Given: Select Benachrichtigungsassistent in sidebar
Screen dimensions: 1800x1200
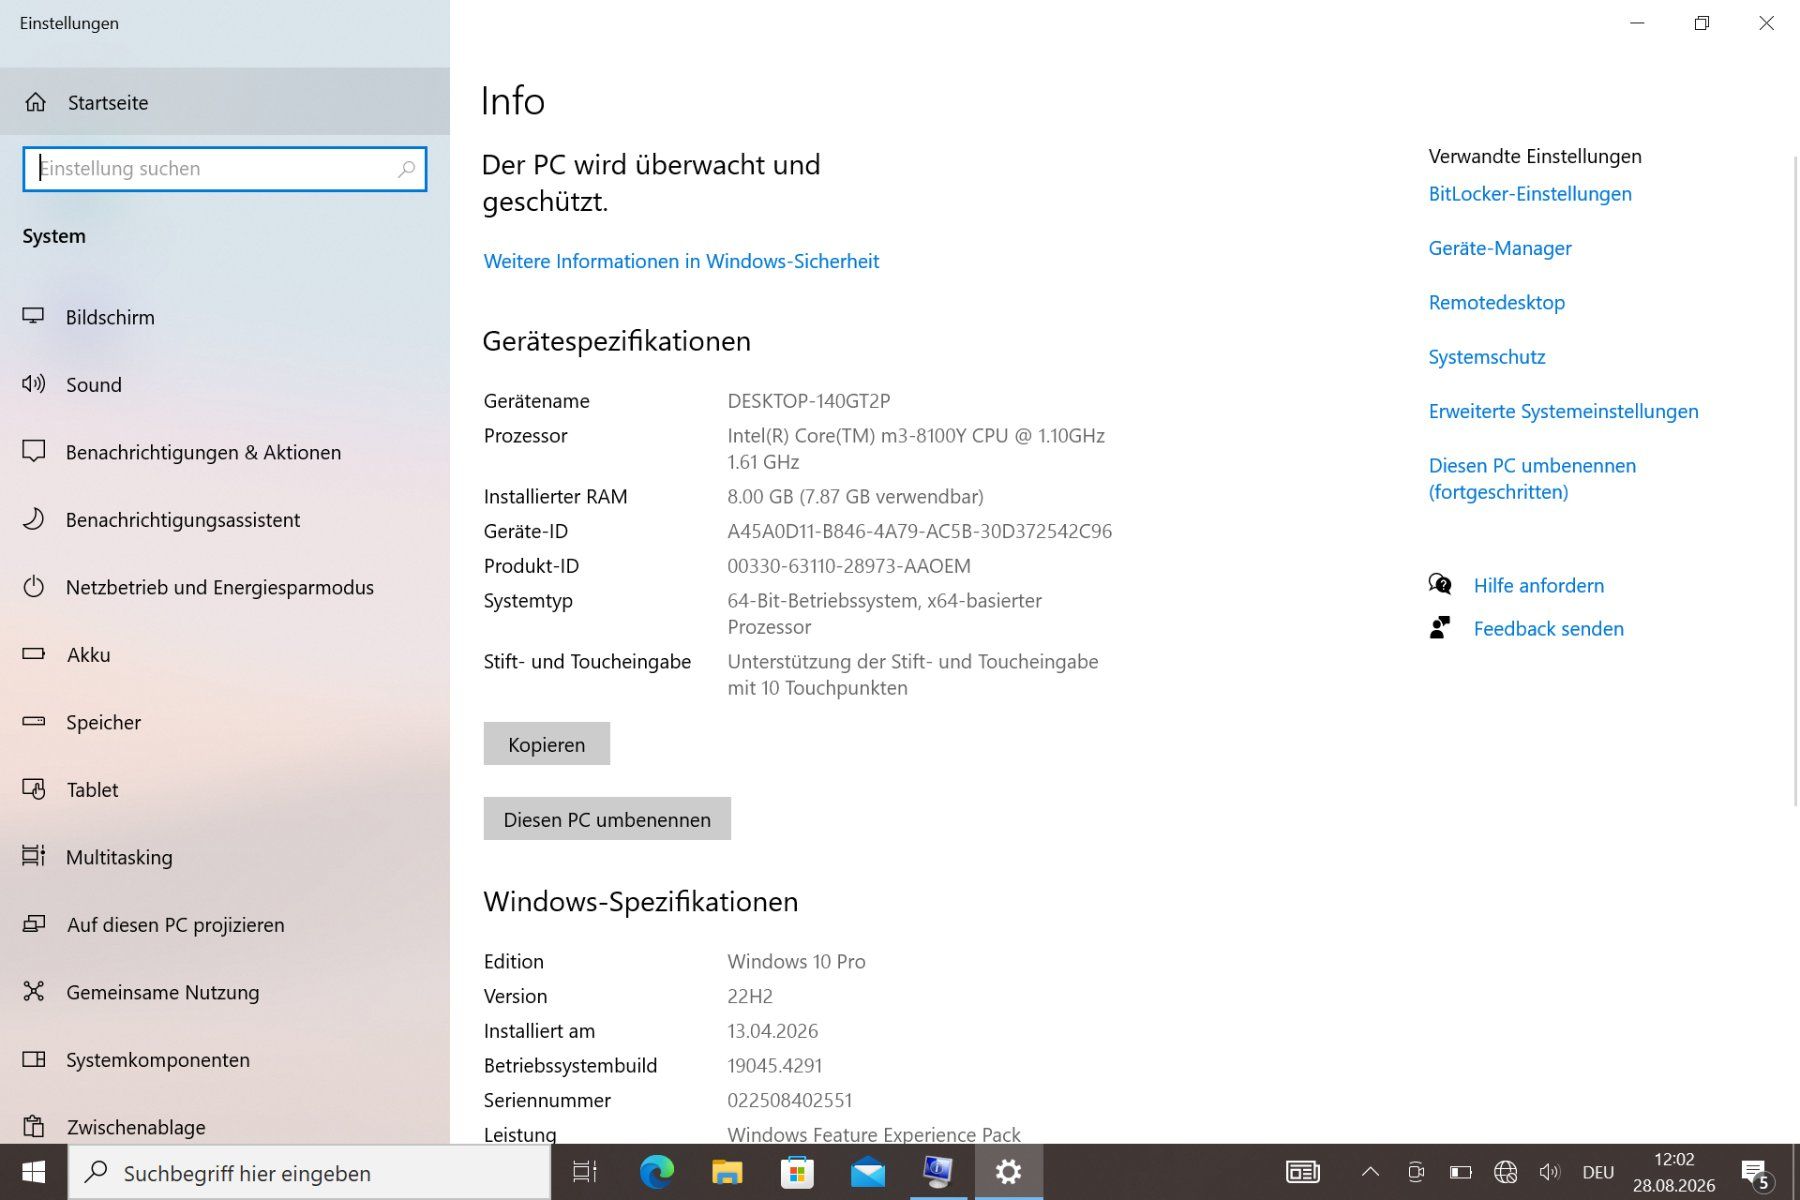Looking at the screenshot, I should (x=225, y=519).
